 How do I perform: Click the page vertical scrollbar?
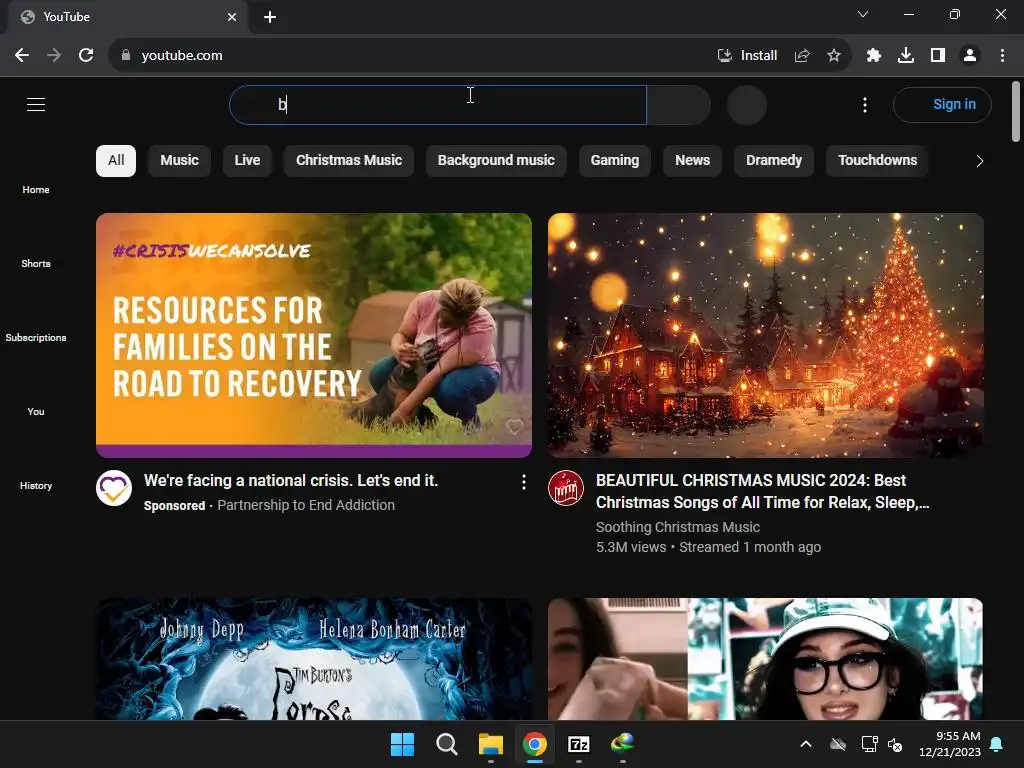(1016, 112)
